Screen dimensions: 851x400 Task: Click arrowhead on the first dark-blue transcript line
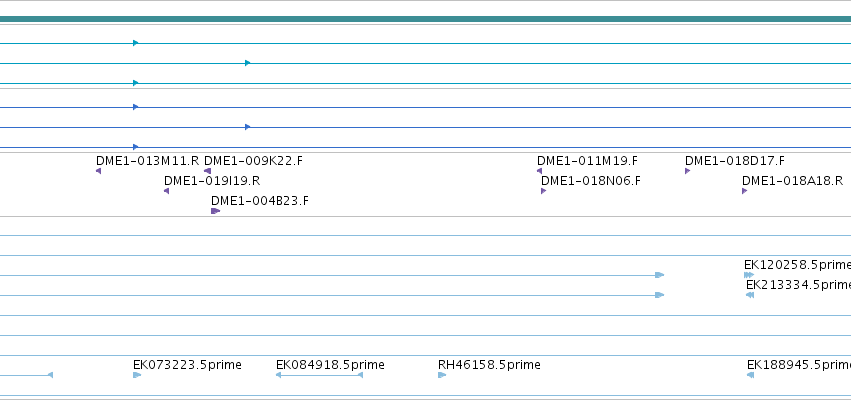point(136,107)
